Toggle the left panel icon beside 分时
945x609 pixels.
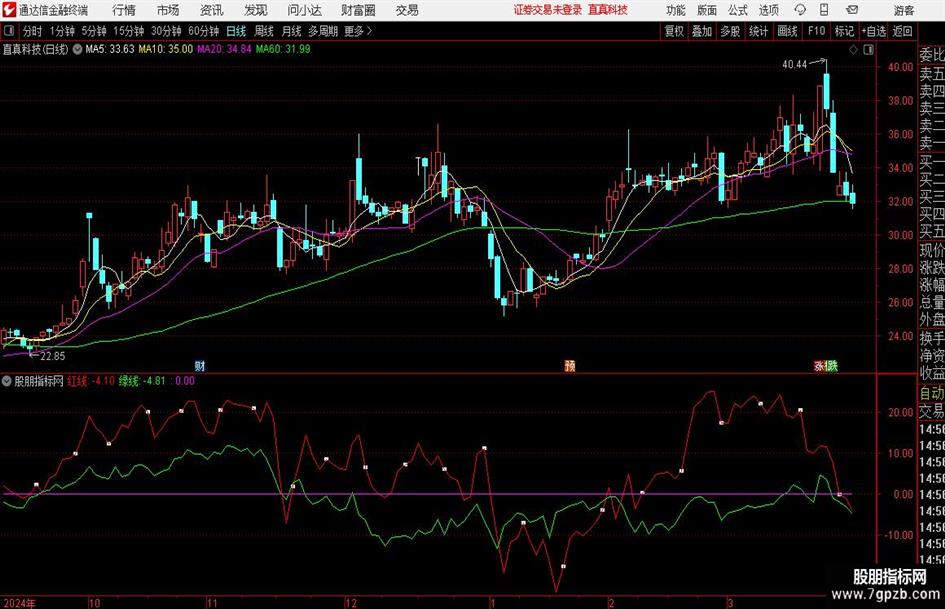pos(8,31)
